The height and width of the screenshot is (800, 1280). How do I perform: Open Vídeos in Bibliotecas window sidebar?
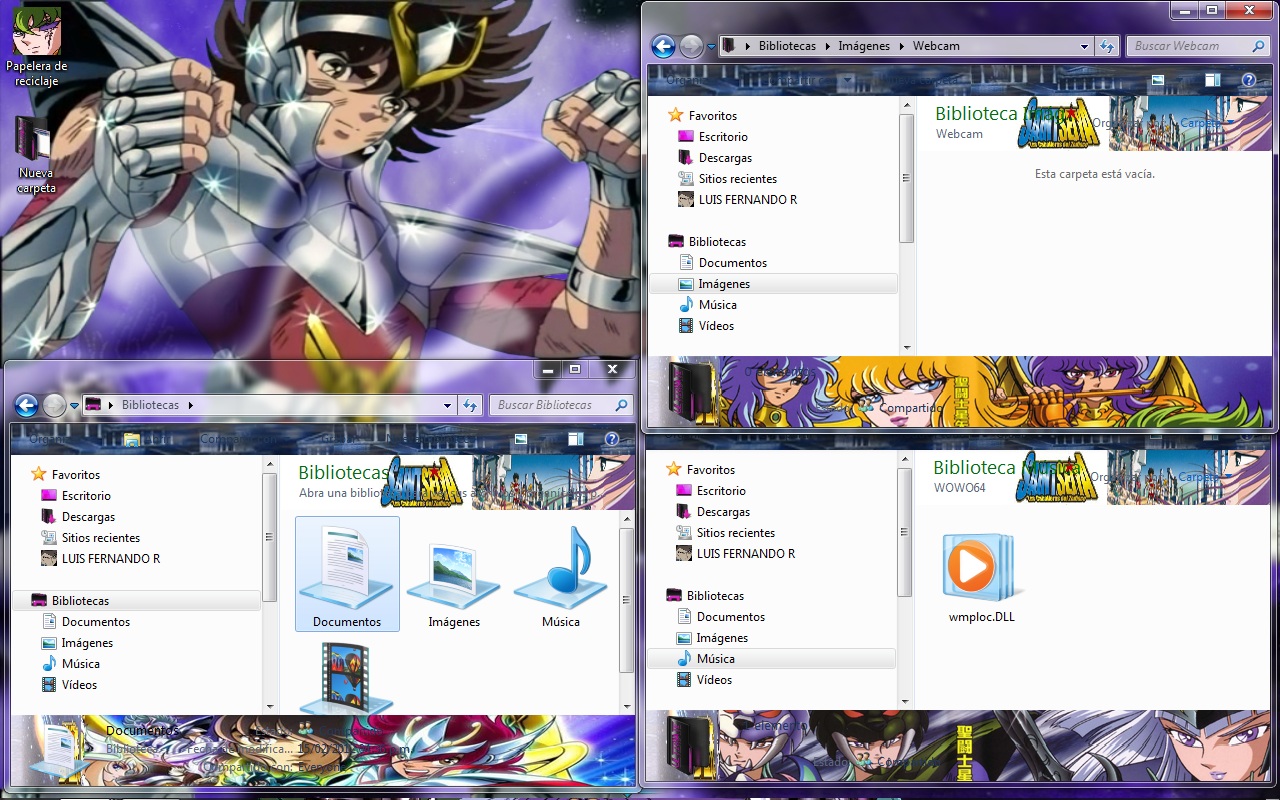[x=79, y=685]
